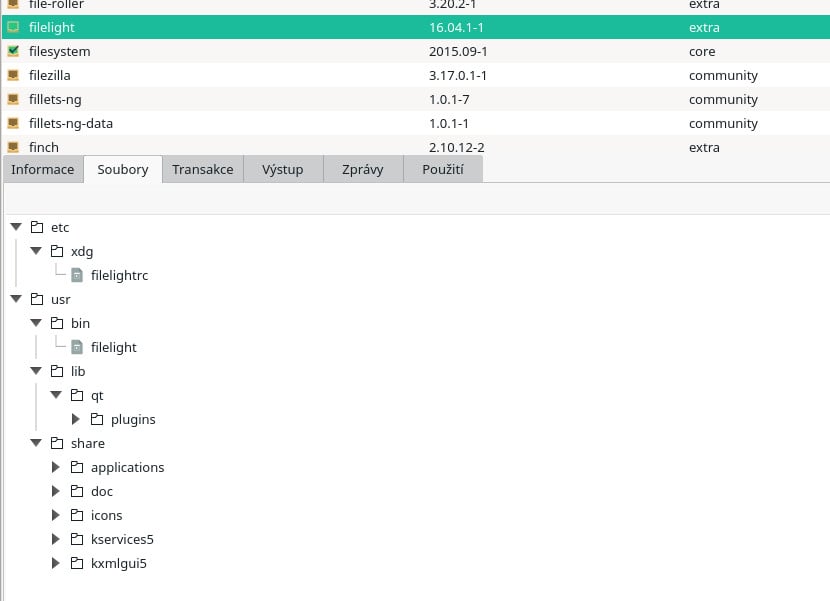The height and width of the screenshot is (601, 830).
Task: Click the finch package icon
Action: pos(14,147)
